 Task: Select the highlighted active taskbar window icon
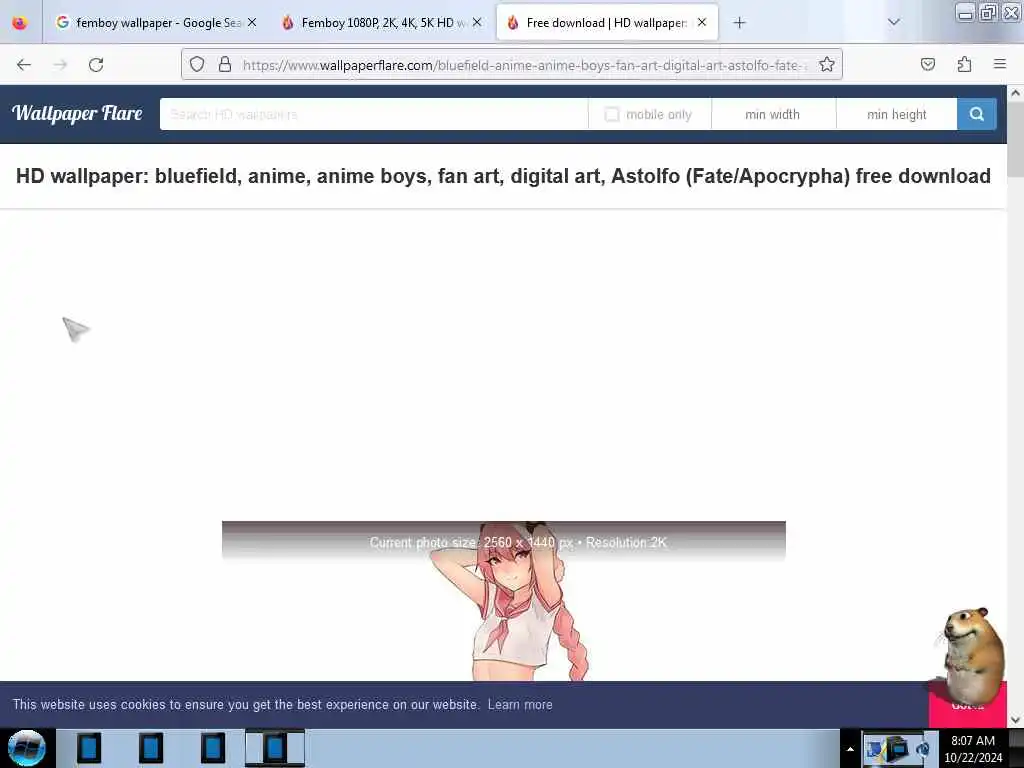click(x=275, y=748)
